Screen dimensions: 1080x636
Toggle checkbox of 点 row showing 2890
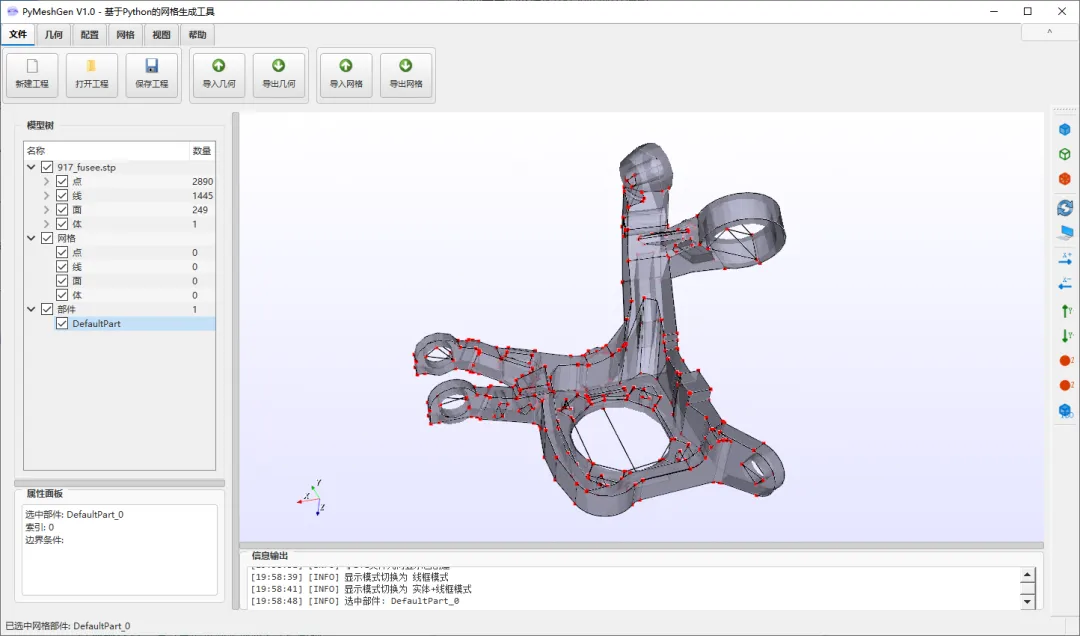coord(62,181)
